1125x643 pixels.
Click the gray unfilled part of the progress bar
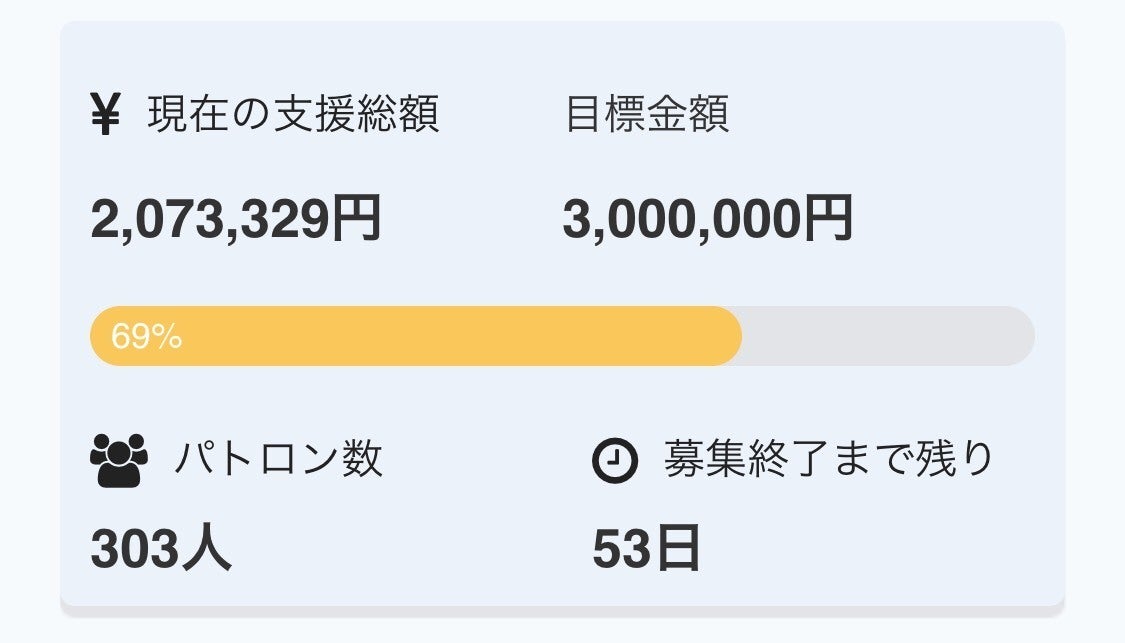click(x=880, y=336)
